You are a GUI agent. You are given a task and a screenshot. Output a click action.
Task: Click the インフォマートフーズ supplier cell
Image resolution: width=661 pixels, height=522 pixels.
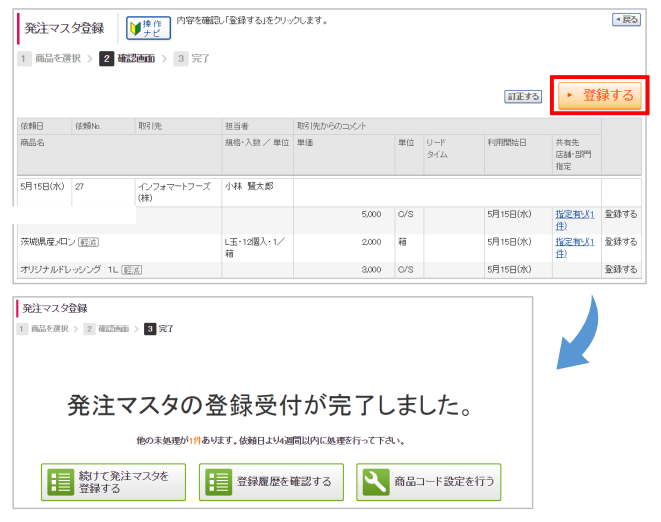(x=174, y=190)
